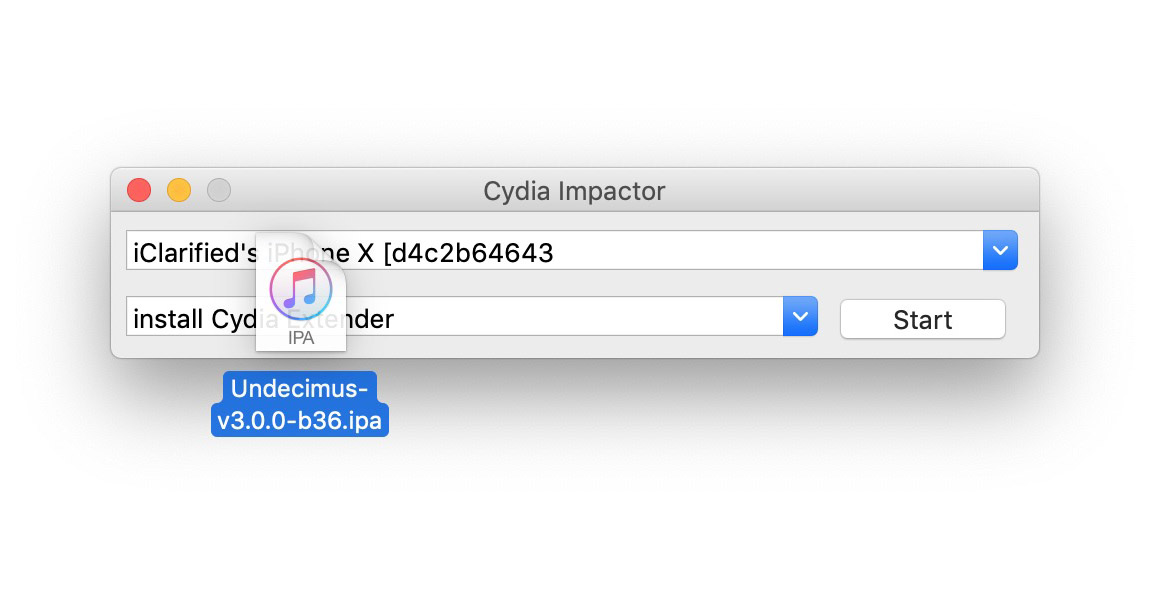Open the install command dropdown arrow
1152x600 pixels.
tap(800, 317)
